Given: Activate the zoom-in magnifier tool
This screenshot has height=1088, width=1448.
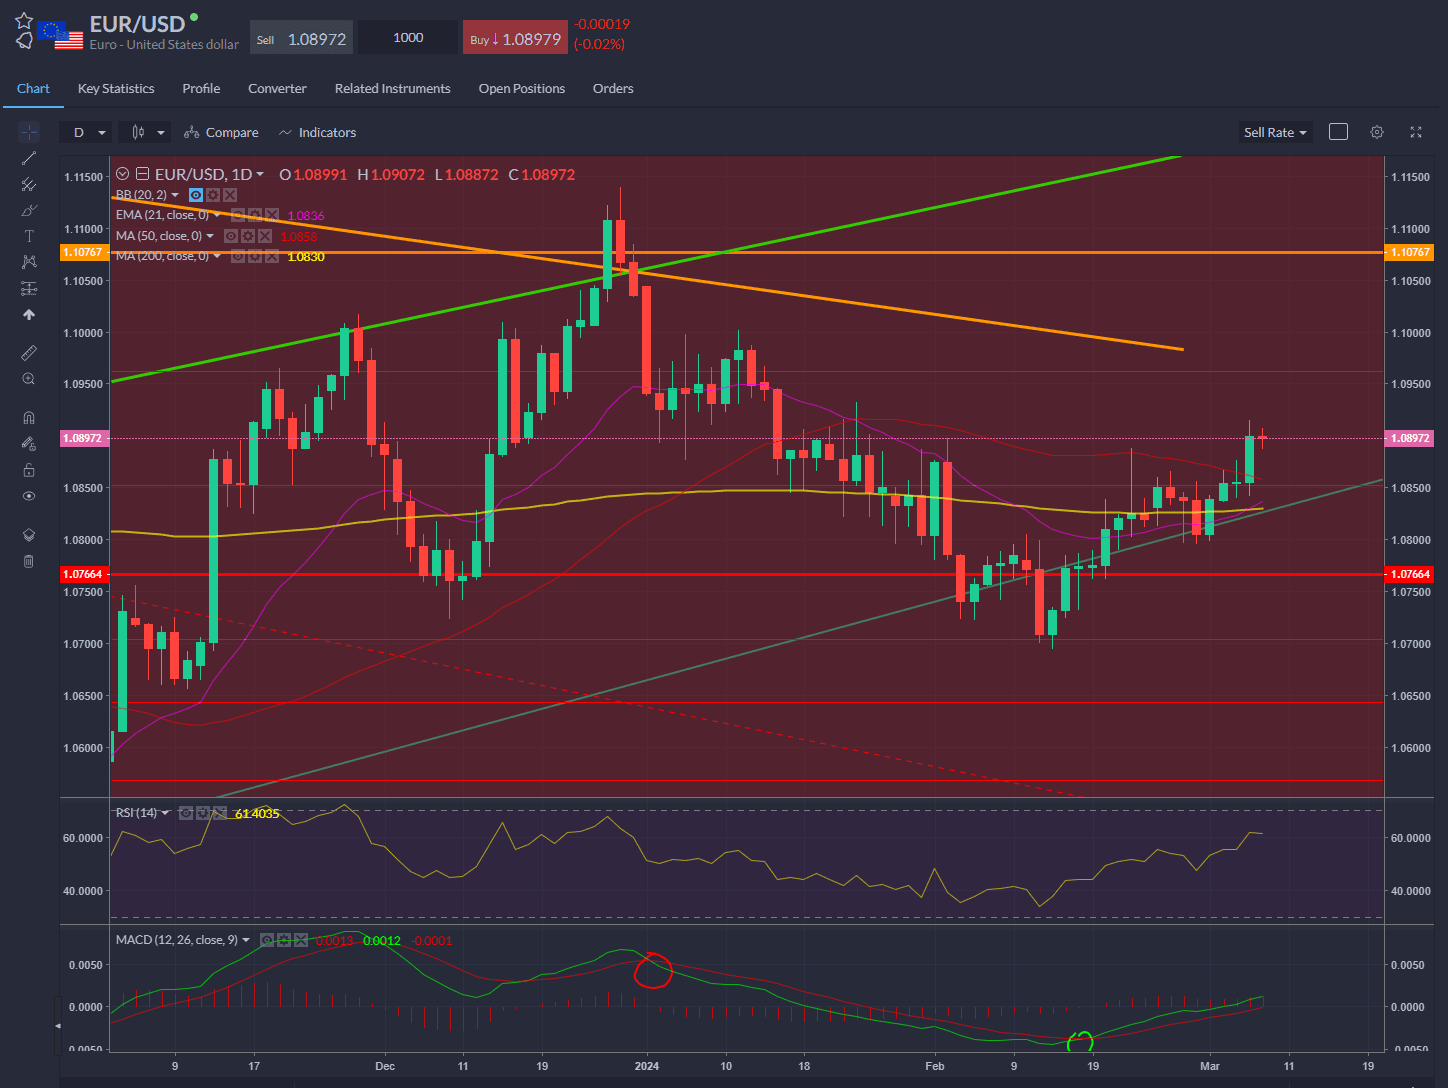Looking at the screenshot, I should click(29, 378).
